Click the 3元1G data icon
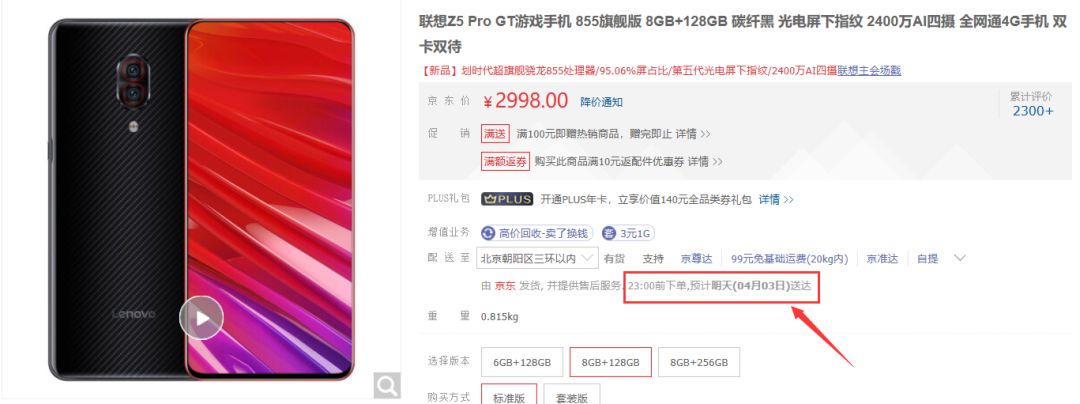 [609, 233]
